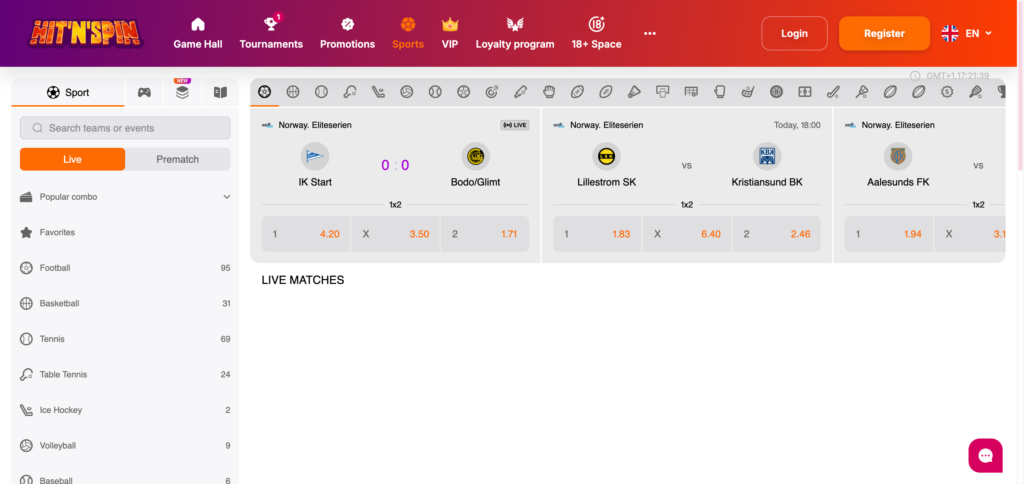Click the Bodo/Glimt team crest
This screenshot has height=484, width=1024.
tap(475, 157)
